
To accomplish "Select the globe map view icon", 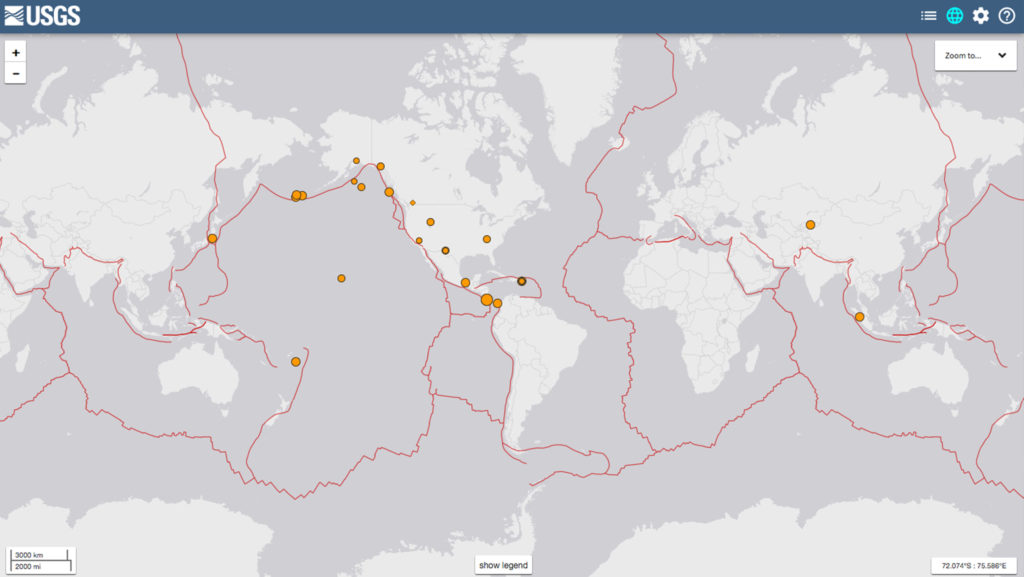I will 954,16.
